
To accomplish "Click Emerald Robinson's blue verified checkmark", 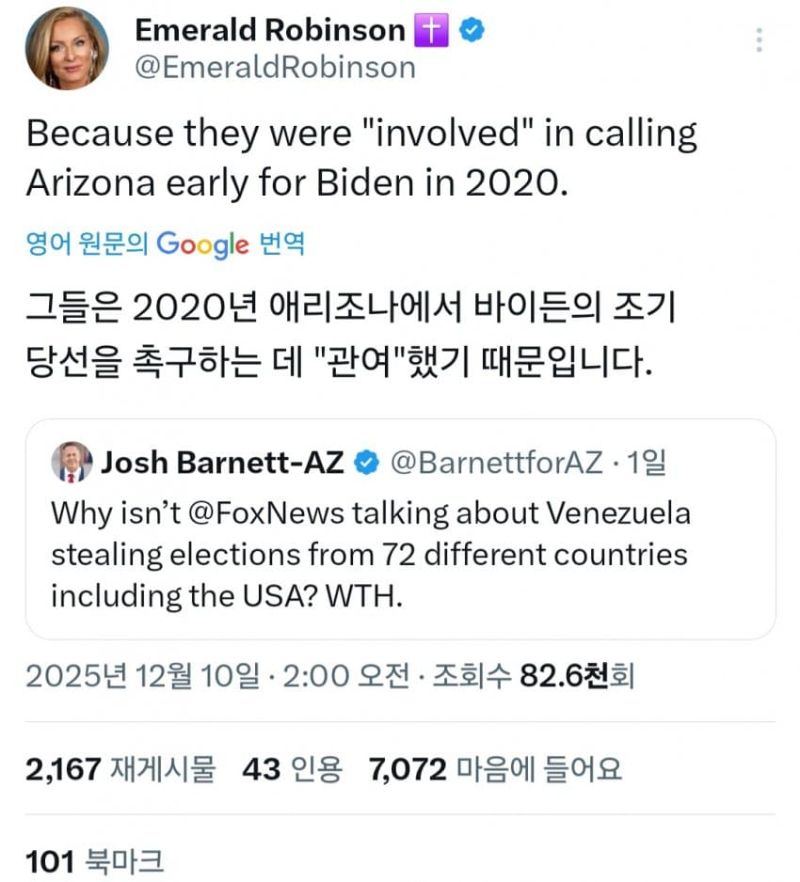I will [x=472, y=31].
